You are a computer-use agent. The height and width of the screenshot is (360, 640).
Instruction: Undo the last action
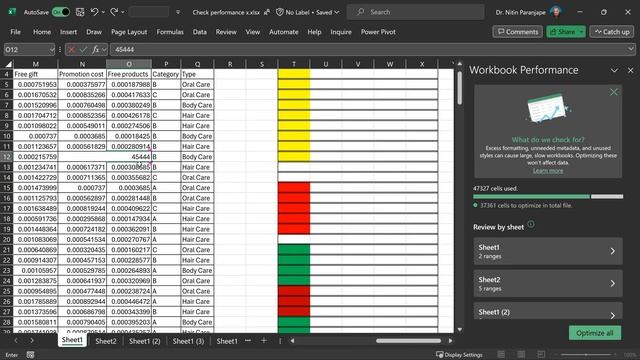click(94, 12)
